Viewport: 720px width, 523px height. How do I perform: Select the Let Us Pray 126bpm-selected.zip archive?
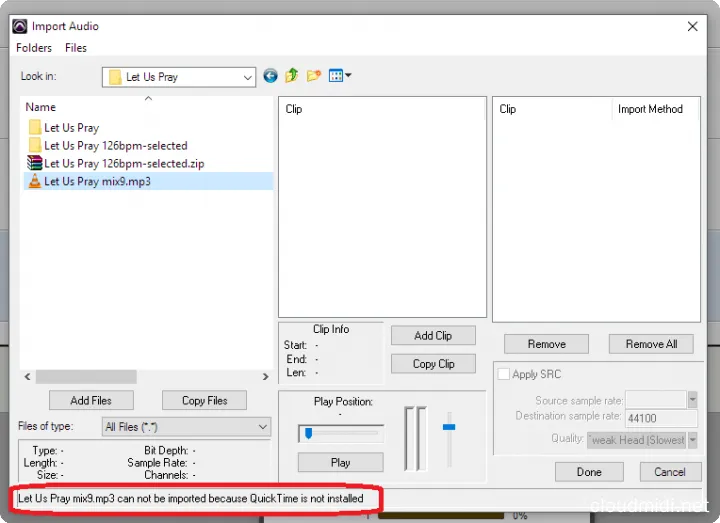pyautogui.click(x=124, y=163)
